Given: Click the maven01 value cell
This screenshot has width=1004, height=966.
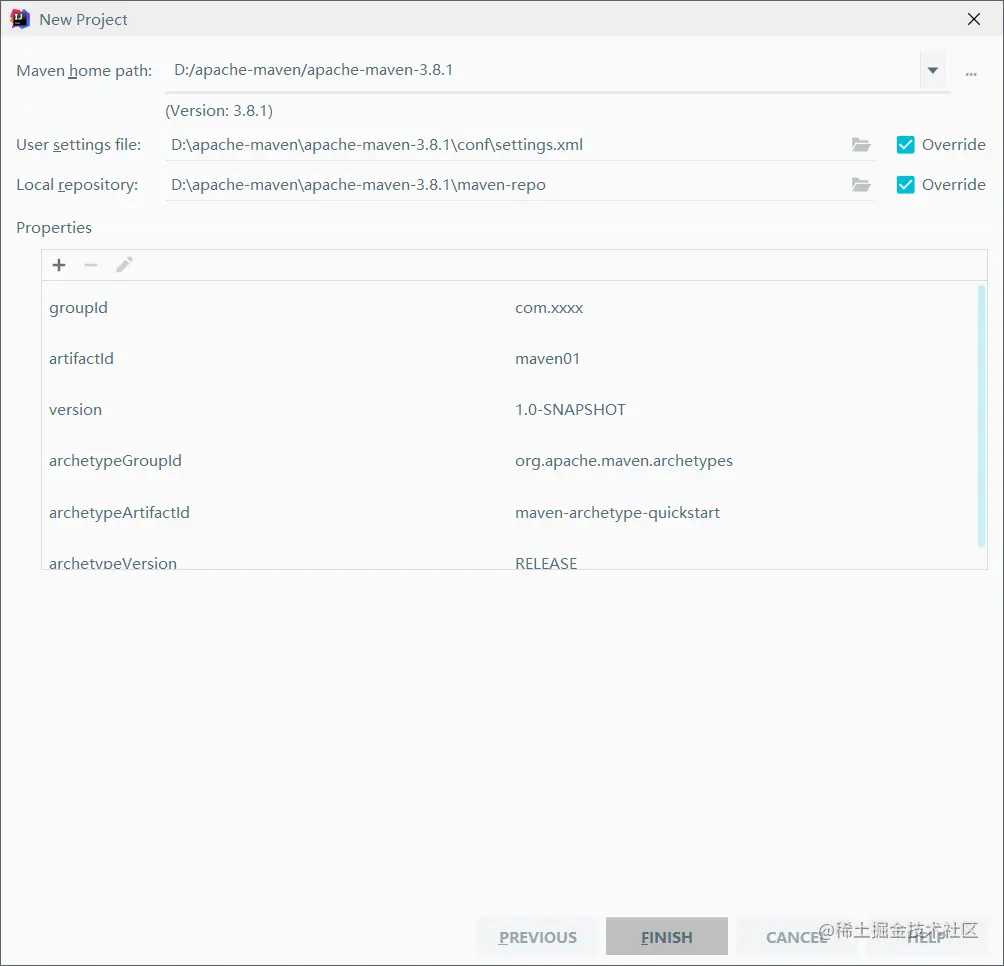Looking at the screenshot, I should coord(547,359).
